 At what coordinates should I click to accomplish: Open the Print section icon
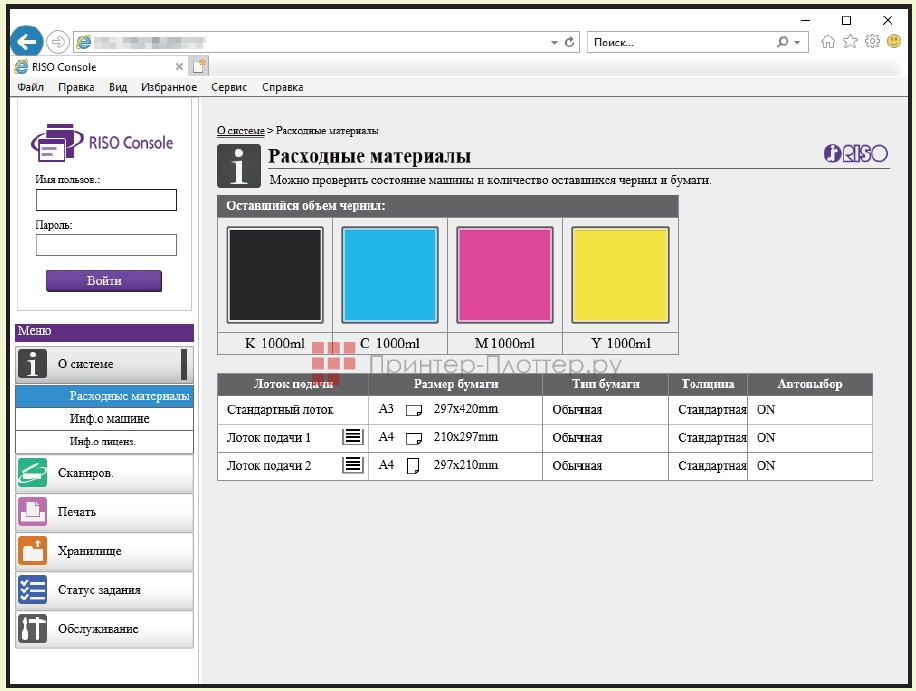(x=33, y=512)
